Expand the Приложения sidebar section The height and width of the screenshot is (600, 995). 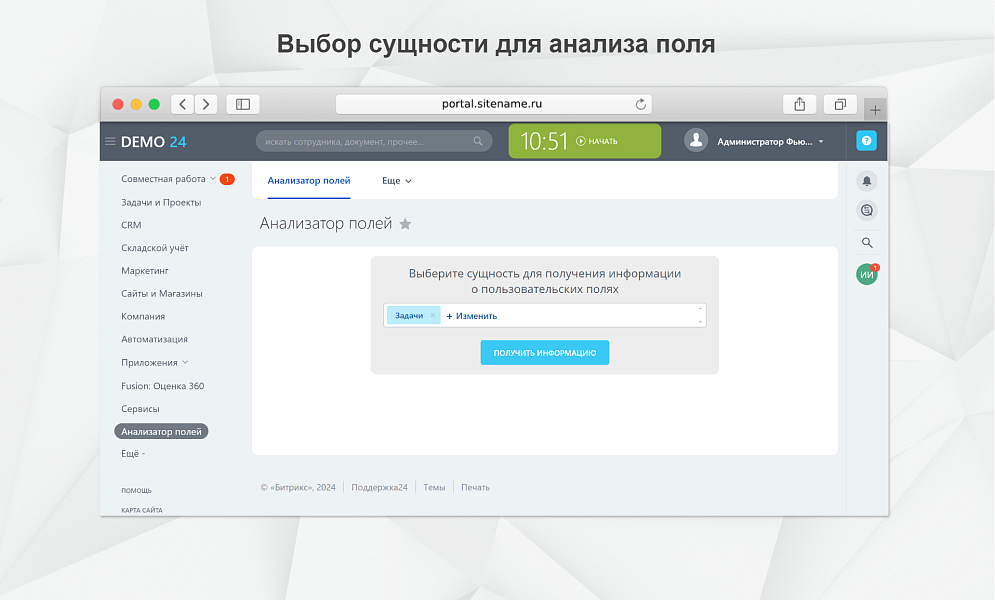point(185,363)
